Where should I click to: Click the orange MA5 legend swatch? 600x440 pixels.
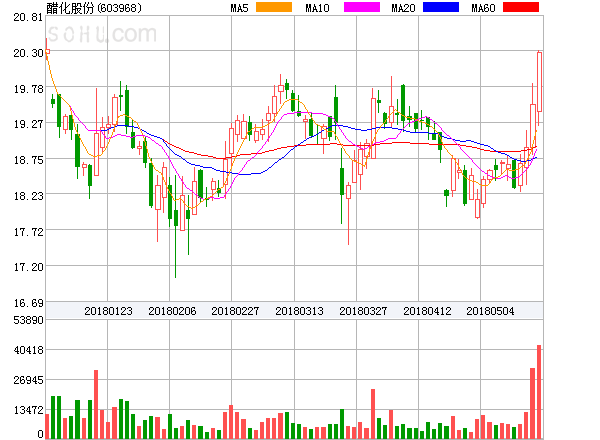click(274, 7)
